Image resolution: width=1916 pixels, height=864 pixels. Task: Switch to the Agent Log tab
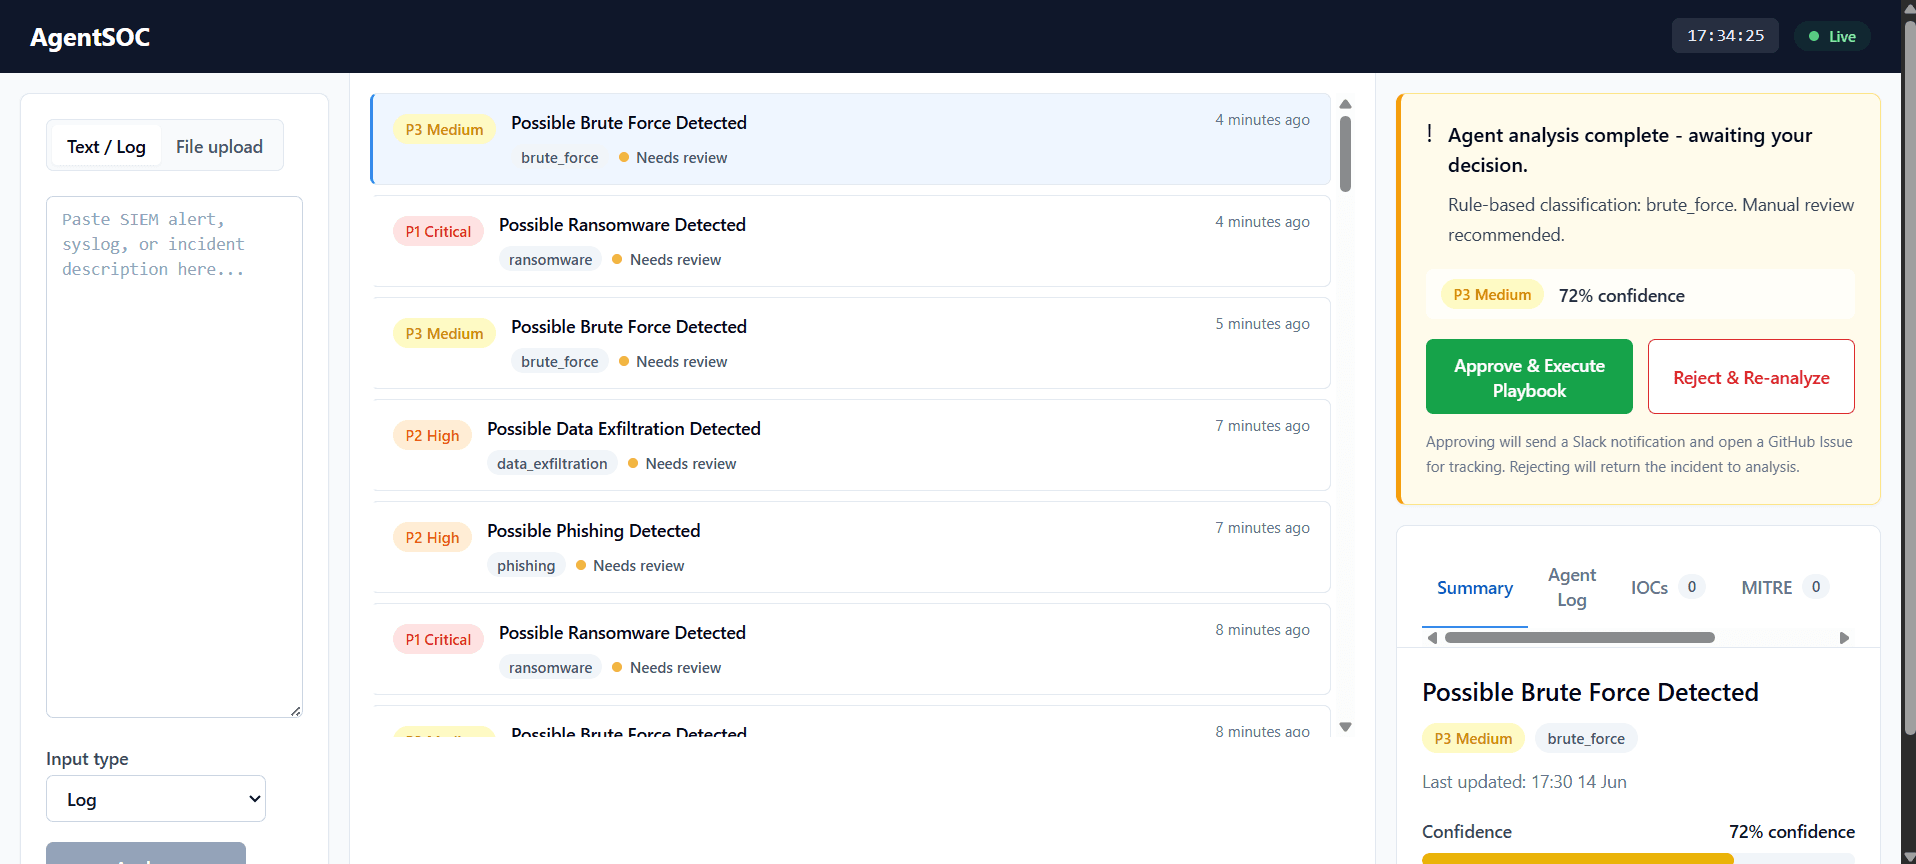click(x=1572, y=588)
